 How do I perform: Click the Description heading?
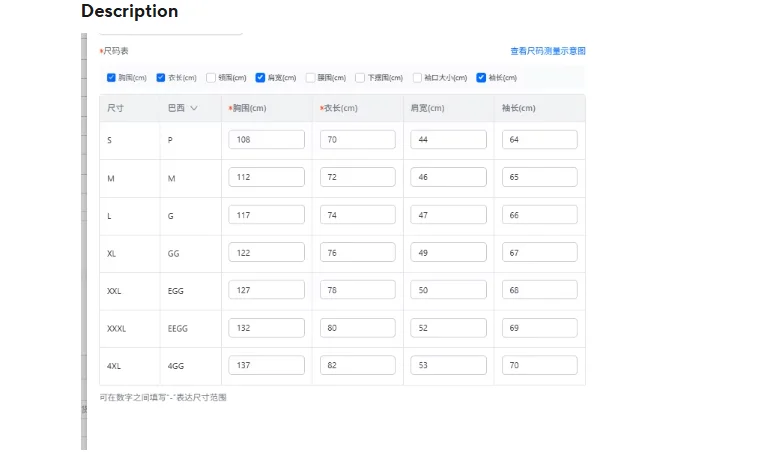point(129,11)
